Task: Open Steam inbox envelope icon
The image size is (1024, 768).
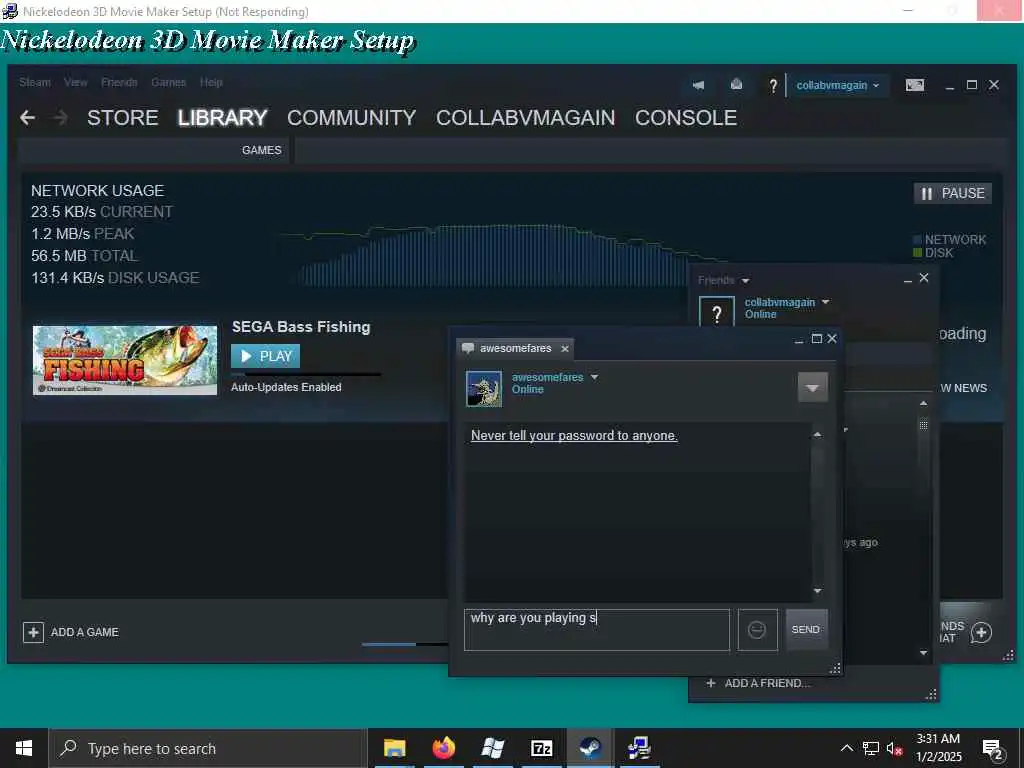Action: coord(736,84)
